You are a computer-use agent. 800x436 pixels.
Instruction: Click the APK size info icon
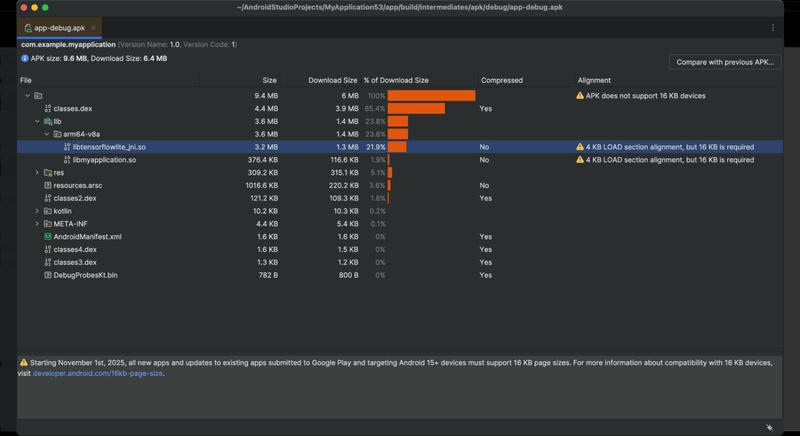pos(24,59)
